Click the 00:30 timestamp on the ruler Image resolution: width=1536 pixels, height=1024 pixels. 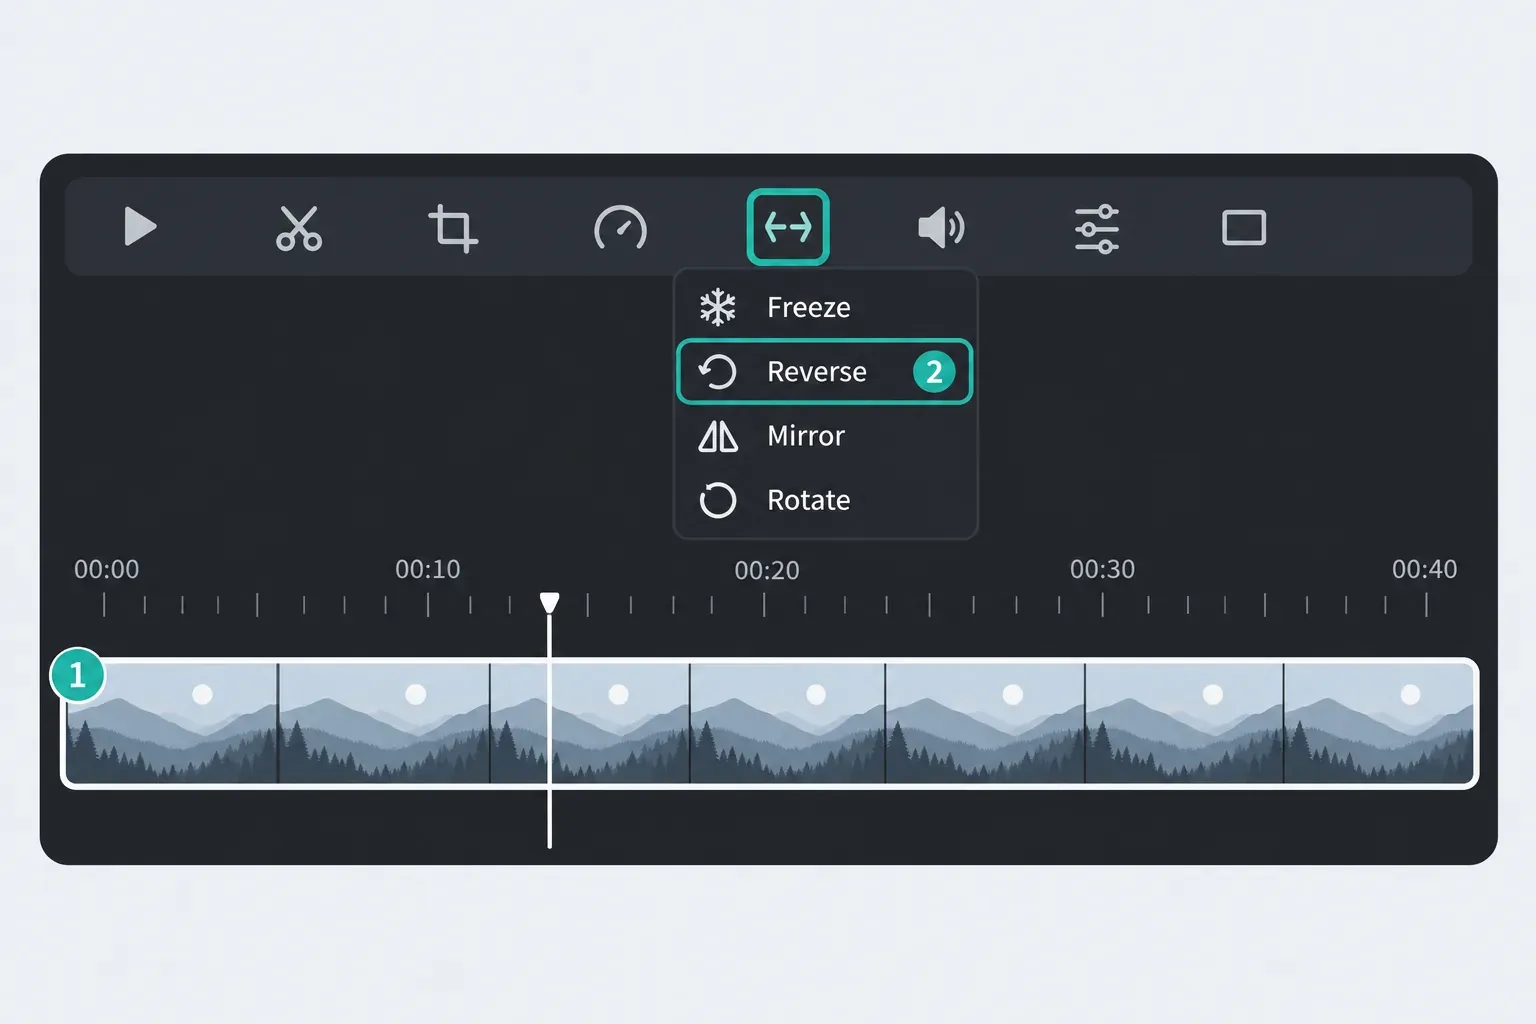coord(1102,570)
